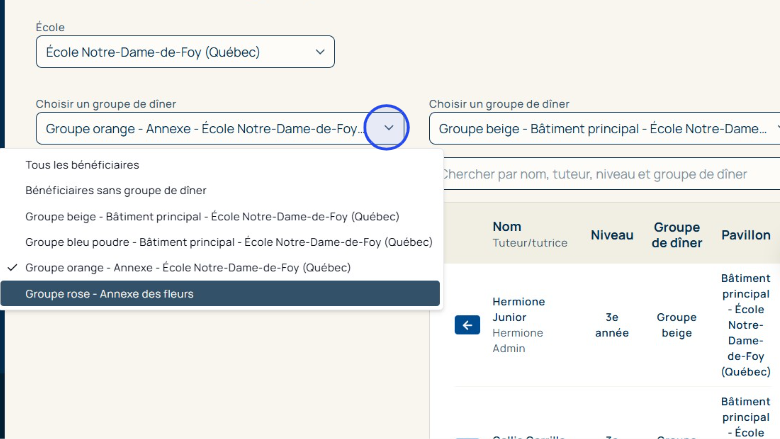
Task: Sort by the Niveau column header
Action: pos(612,235)
